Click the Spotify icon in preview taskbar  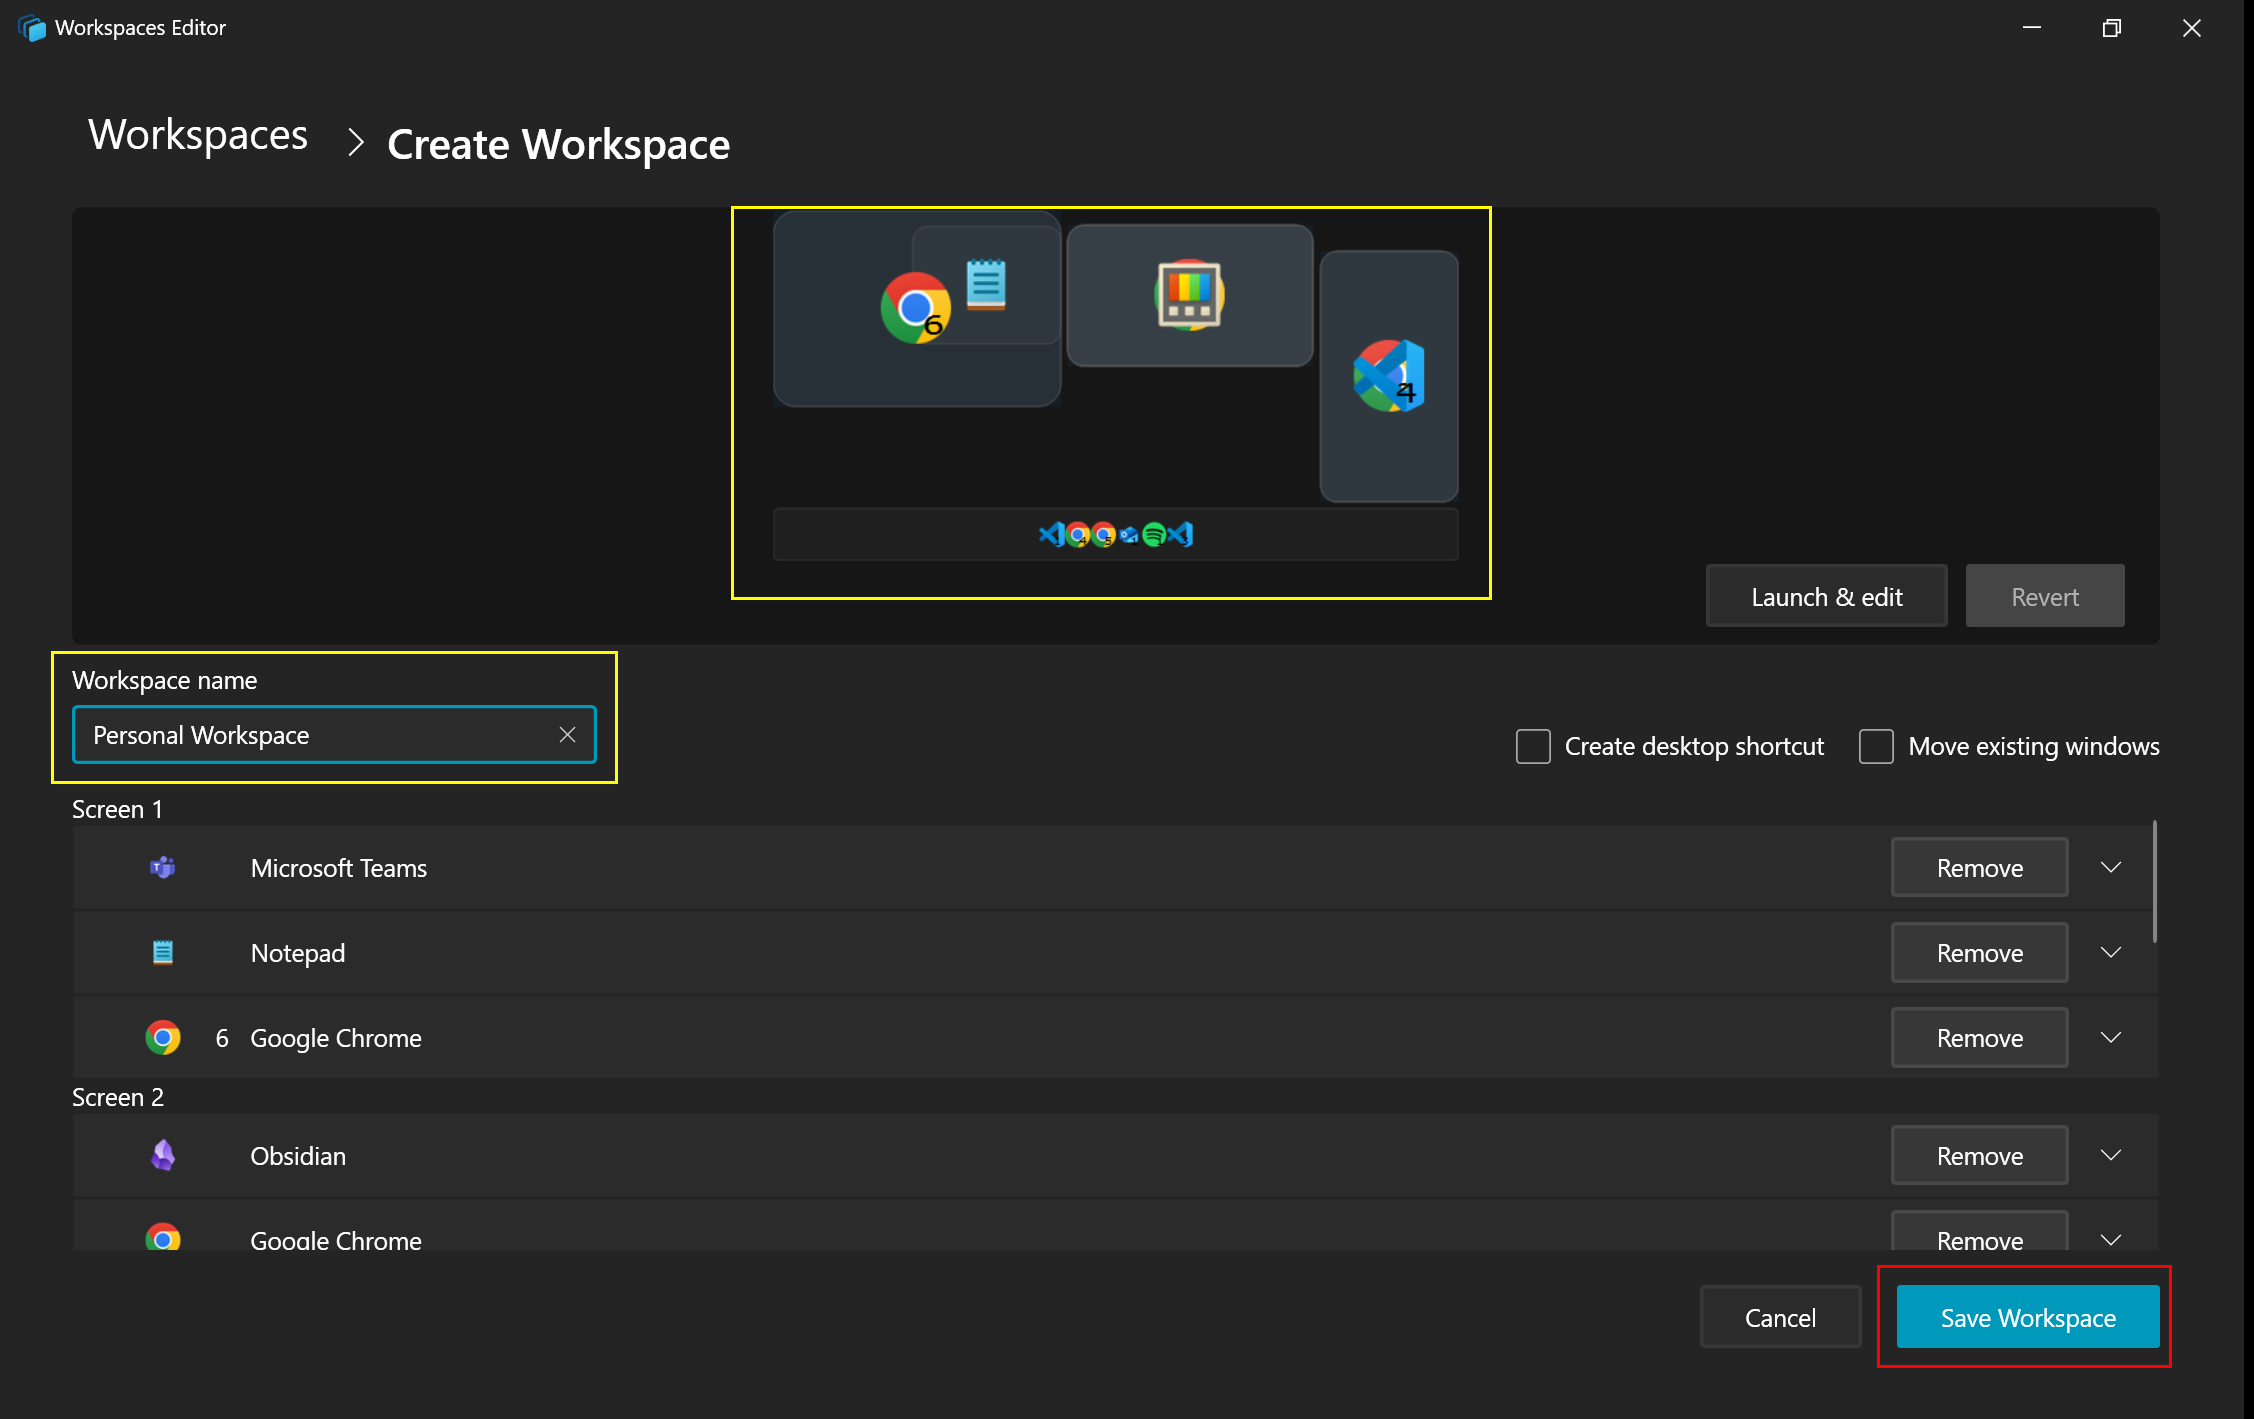click(1154, 534)
